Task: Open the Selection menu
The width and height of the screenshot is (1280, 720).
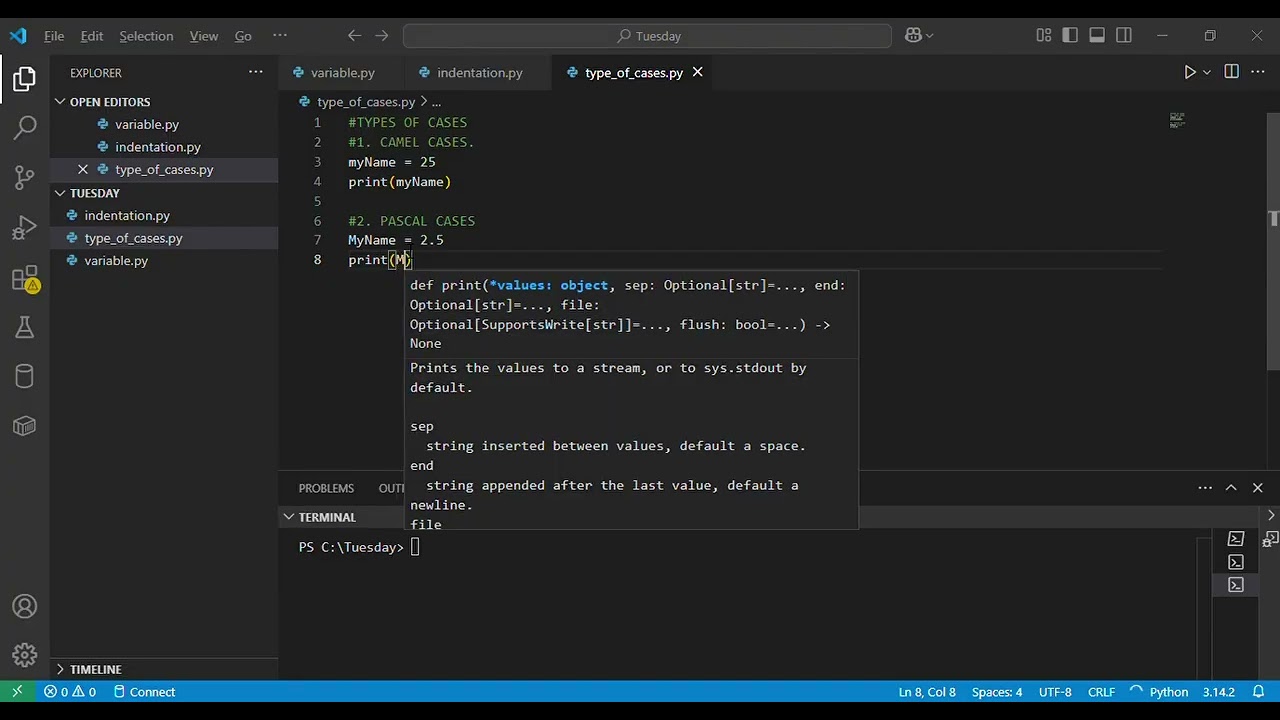Action: click(x=146, y=35)
